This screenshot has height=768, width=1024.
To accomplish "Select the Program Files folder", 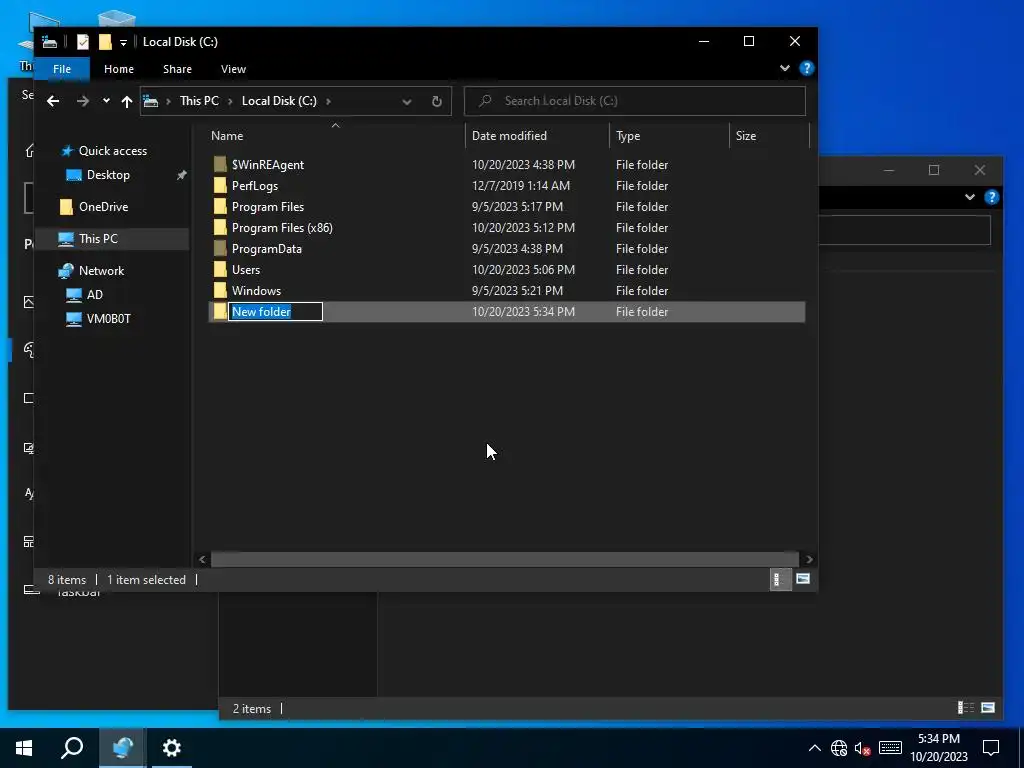I will pyautogui.click(x=268, y=206).
